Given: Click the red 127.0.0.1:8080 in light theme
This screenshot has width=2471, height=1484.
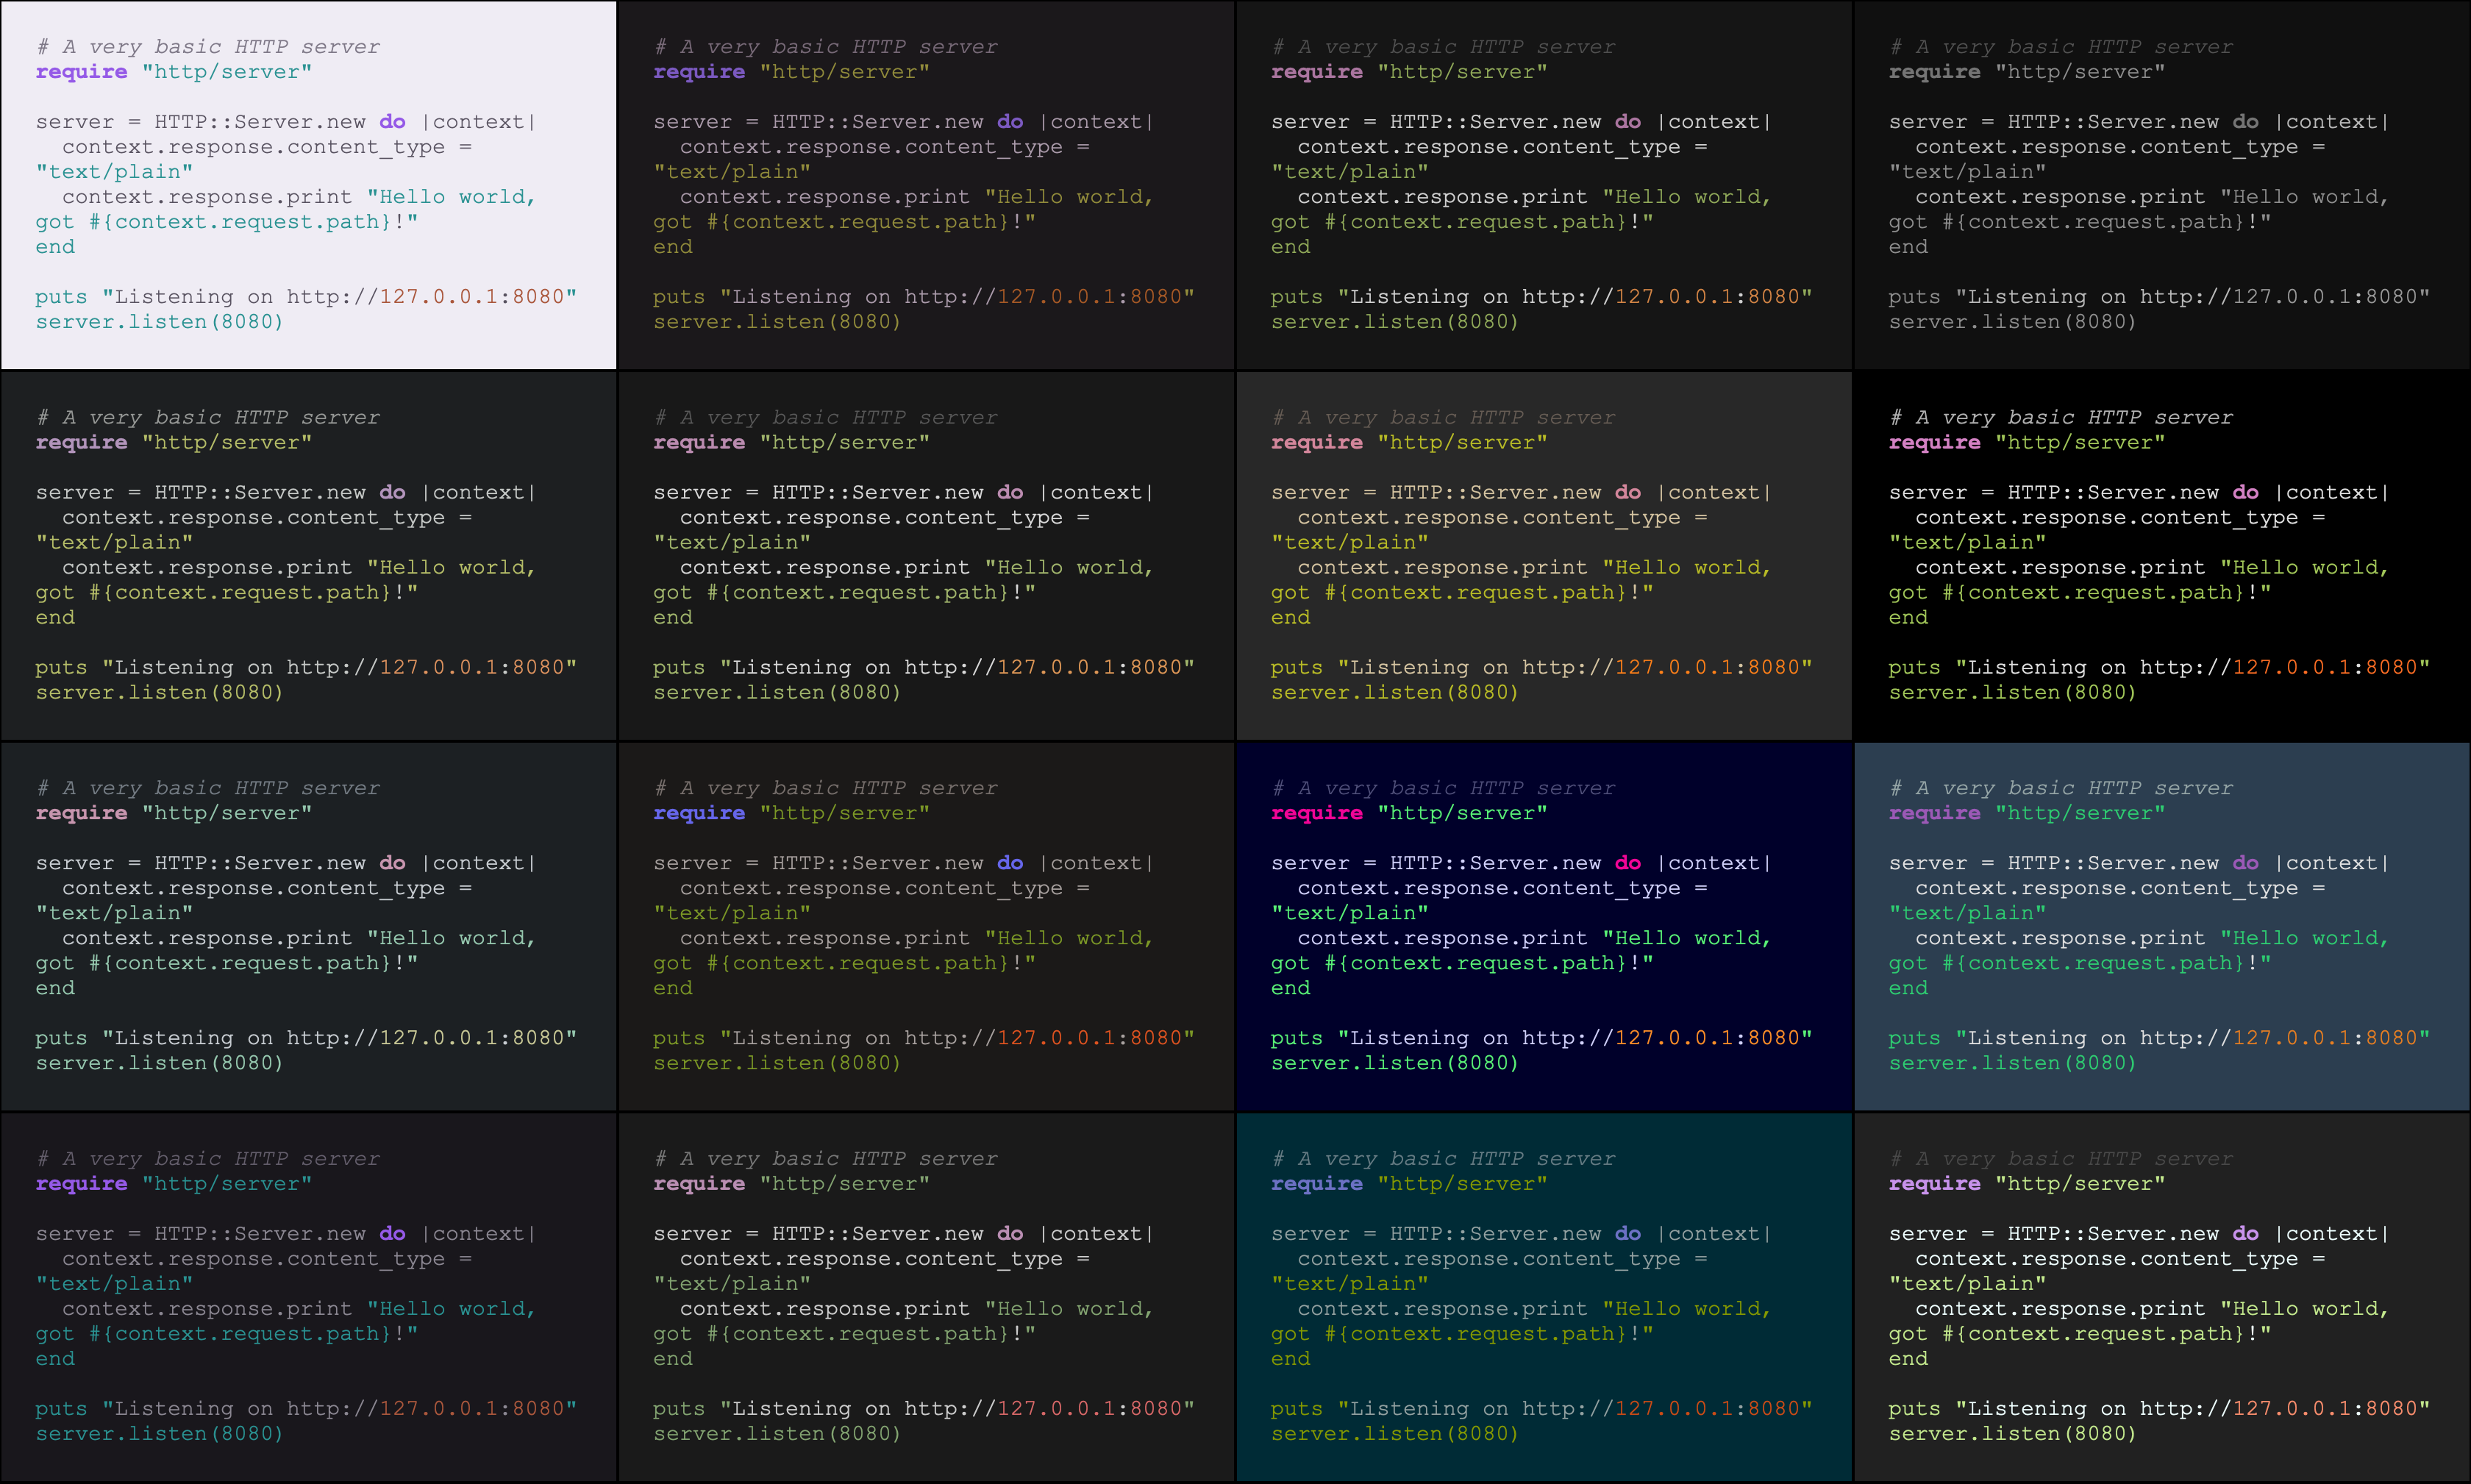Looking at the screenshot, I should point(472,297).
